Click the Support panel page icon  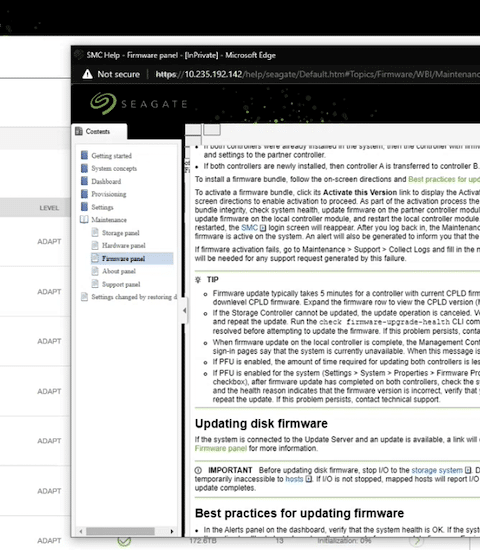[95, 284]
